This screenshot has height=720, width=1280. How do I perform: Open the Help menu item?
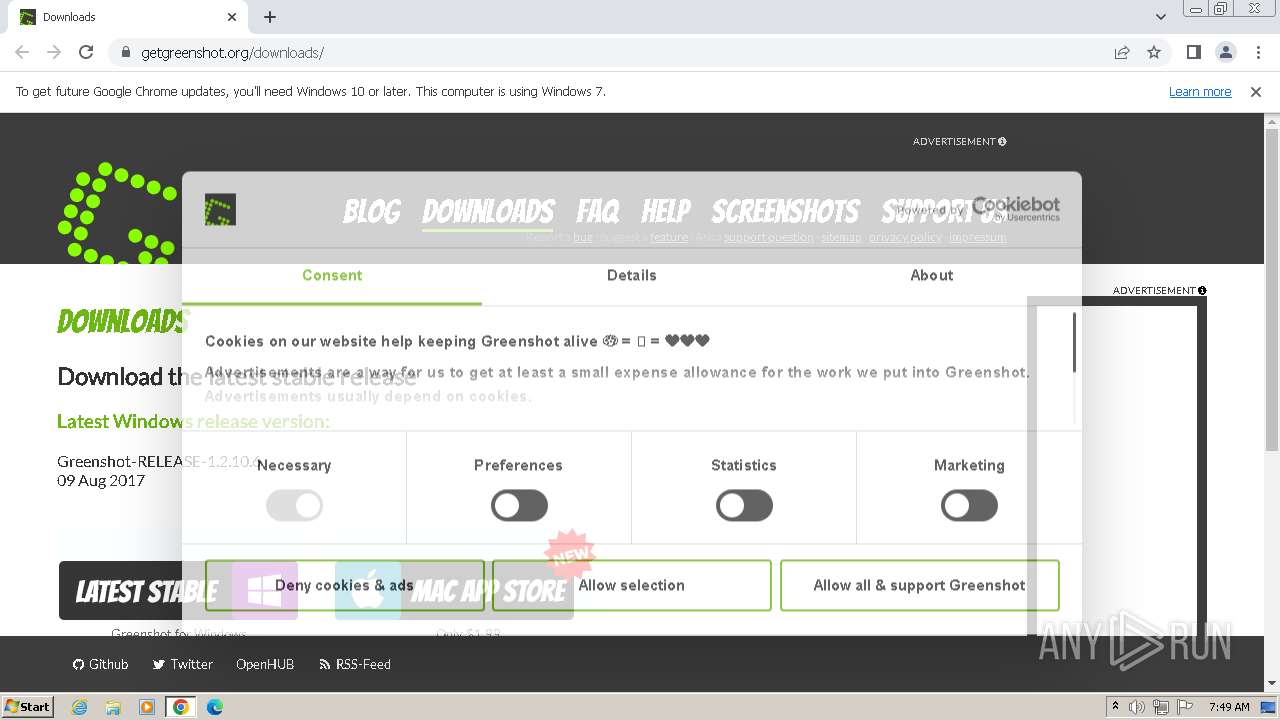coord(666,211)
